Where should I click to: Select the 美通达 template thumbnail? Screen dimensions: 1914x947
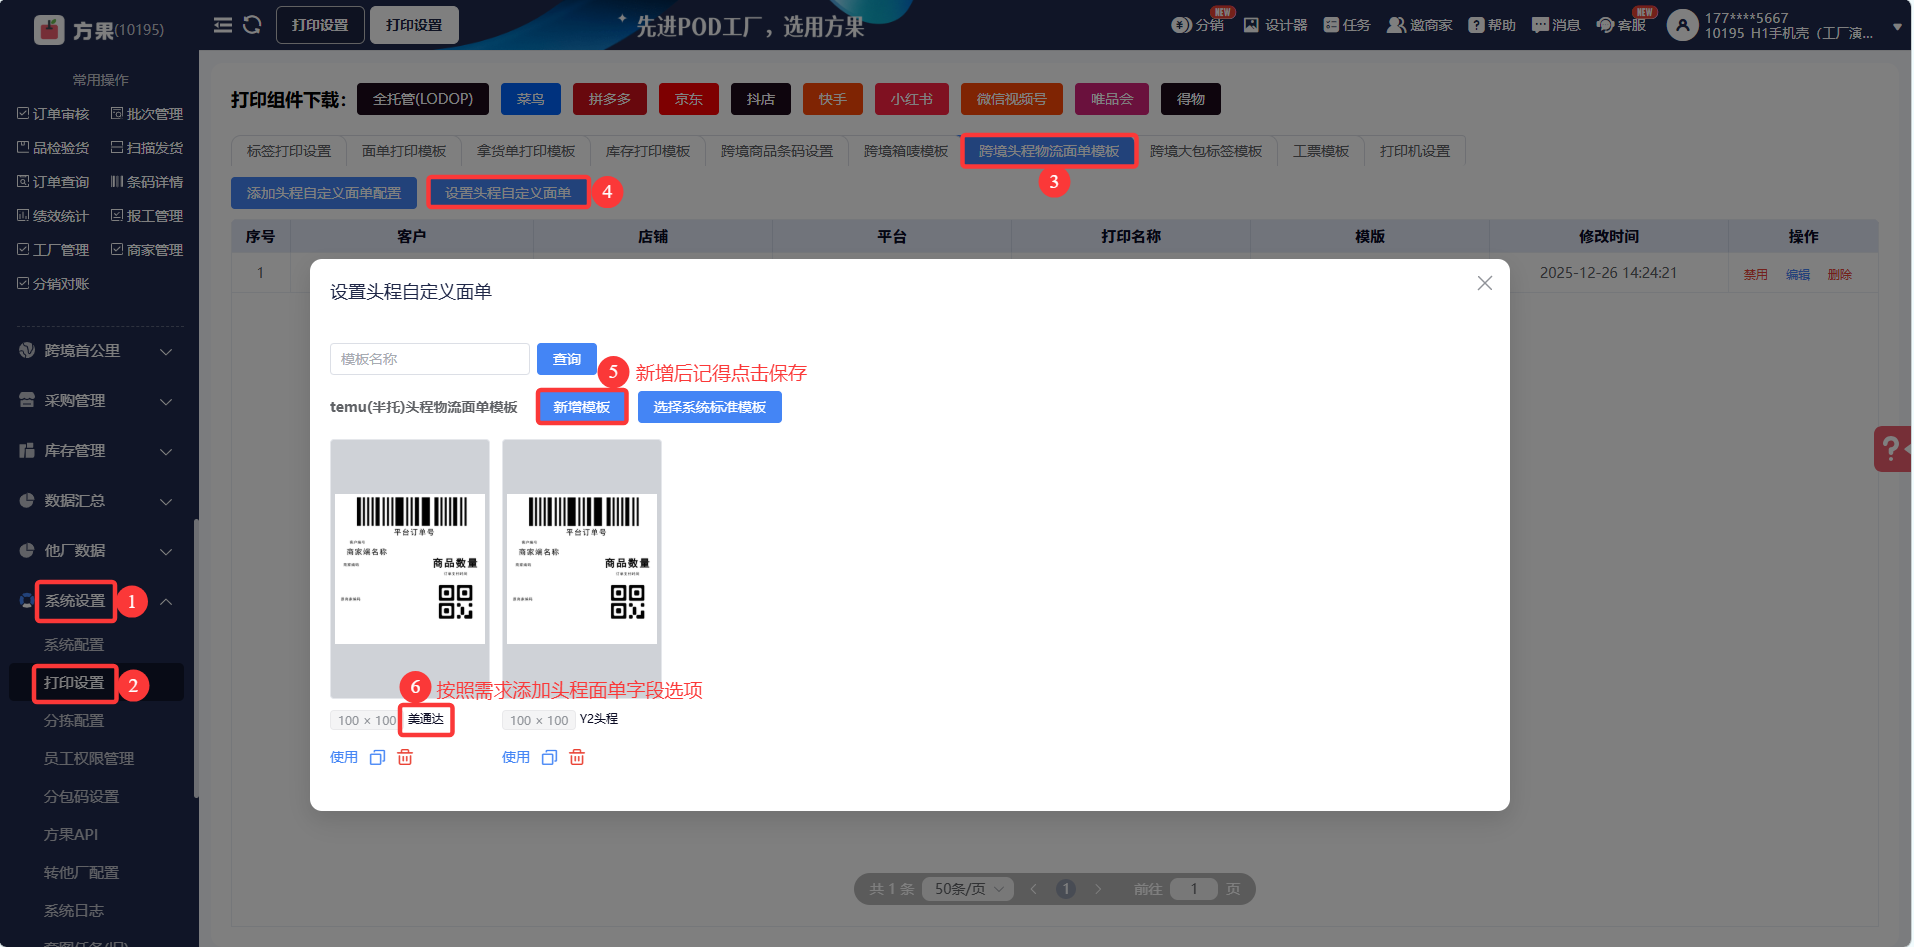(x=410, y=569)
